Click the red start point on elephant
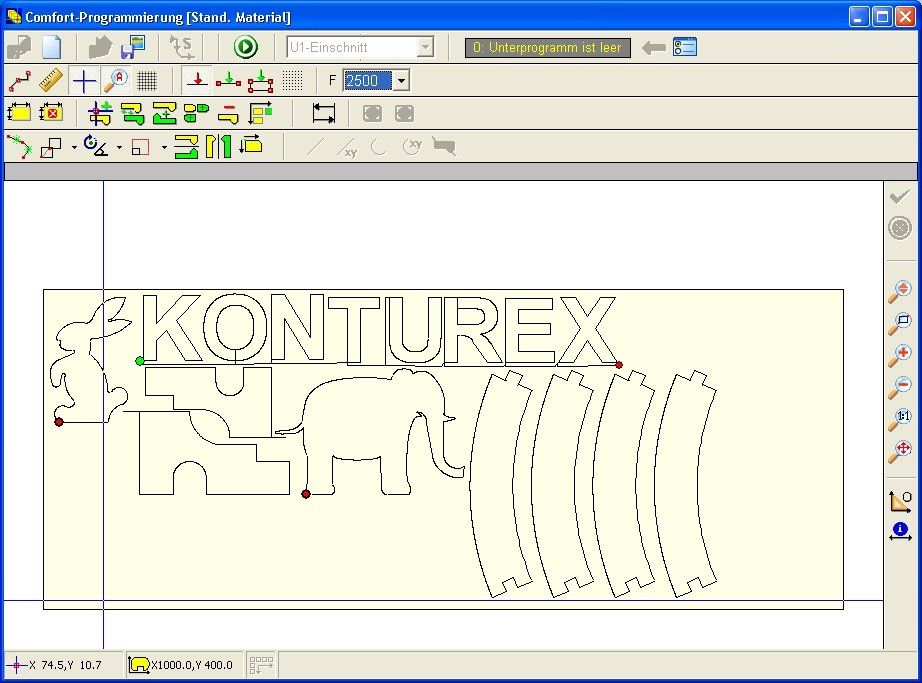This screenshot has width=922, height=683. coord(306,494)
